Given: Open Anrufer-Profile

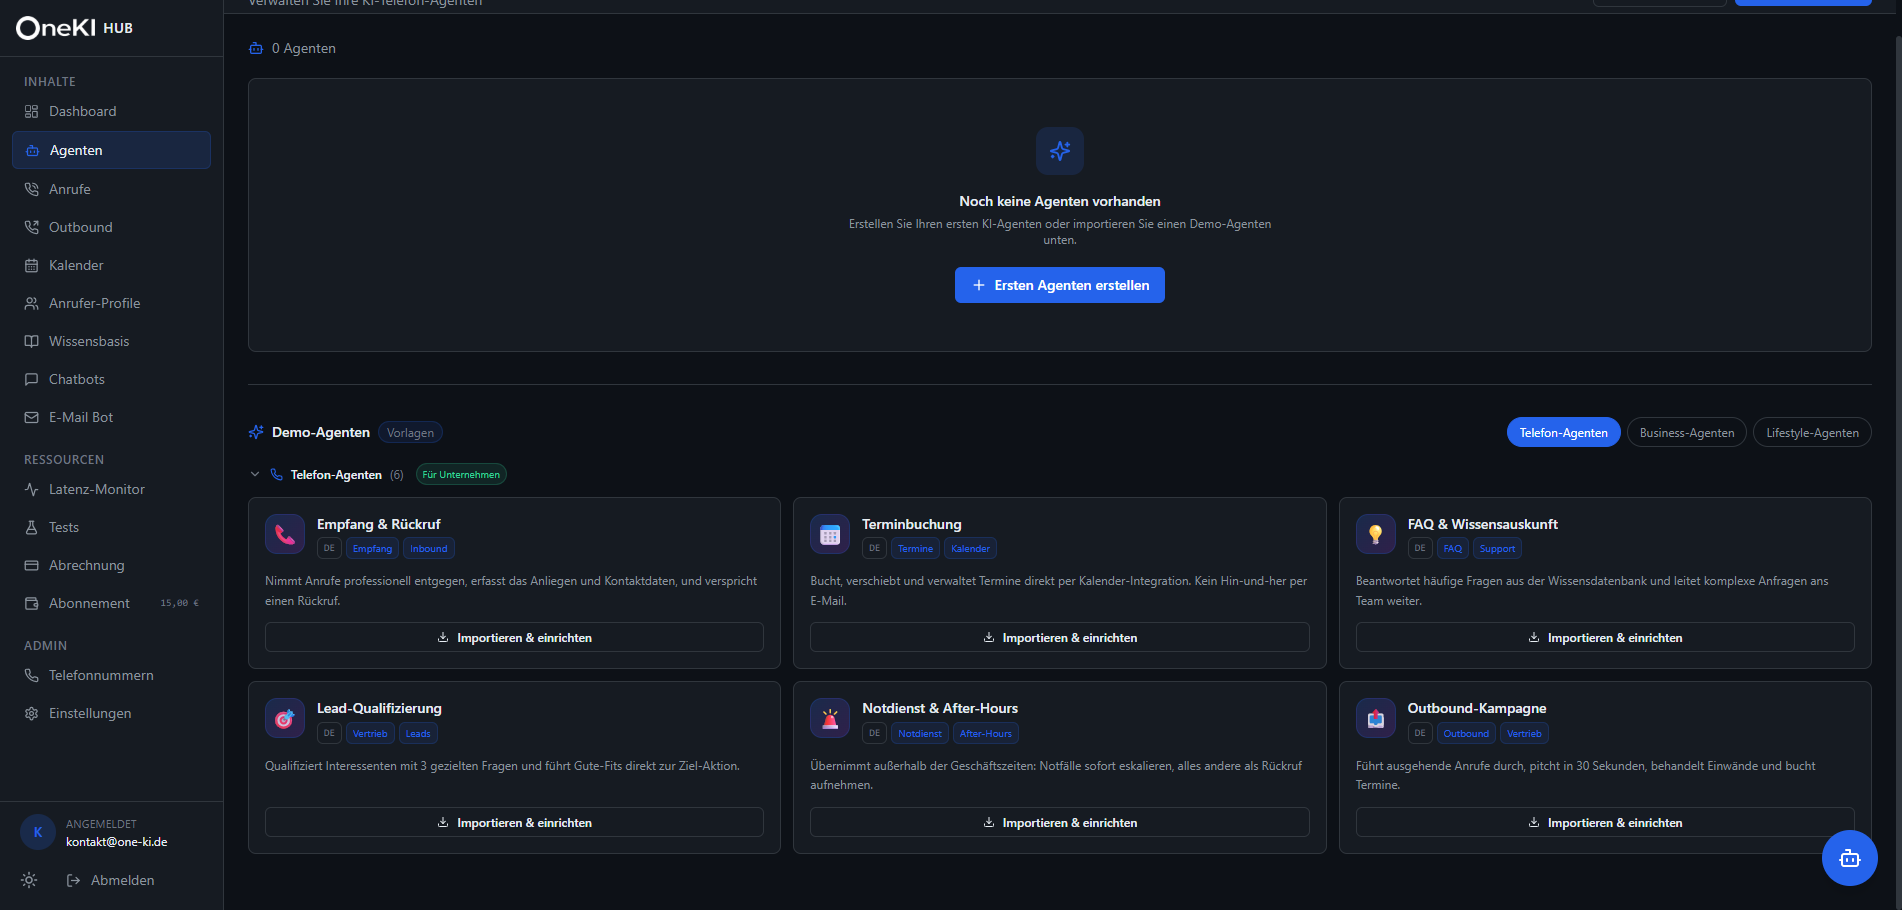Looking at the screenshot, I should [x=111, y=303].
